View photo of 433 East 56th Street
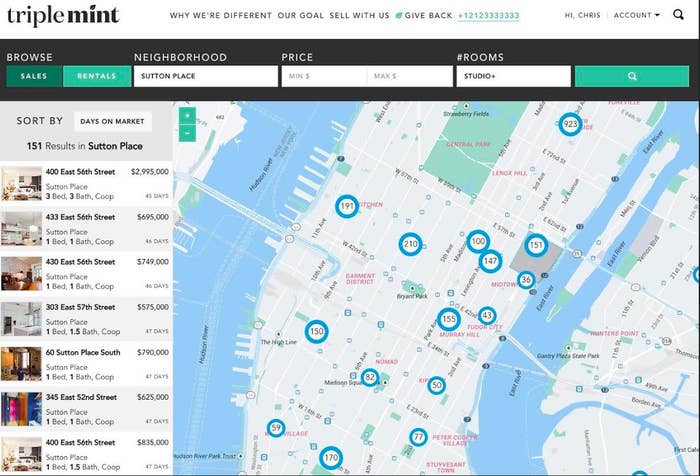The height and width of the screenshot is (476, 700). tap(21, 229)
